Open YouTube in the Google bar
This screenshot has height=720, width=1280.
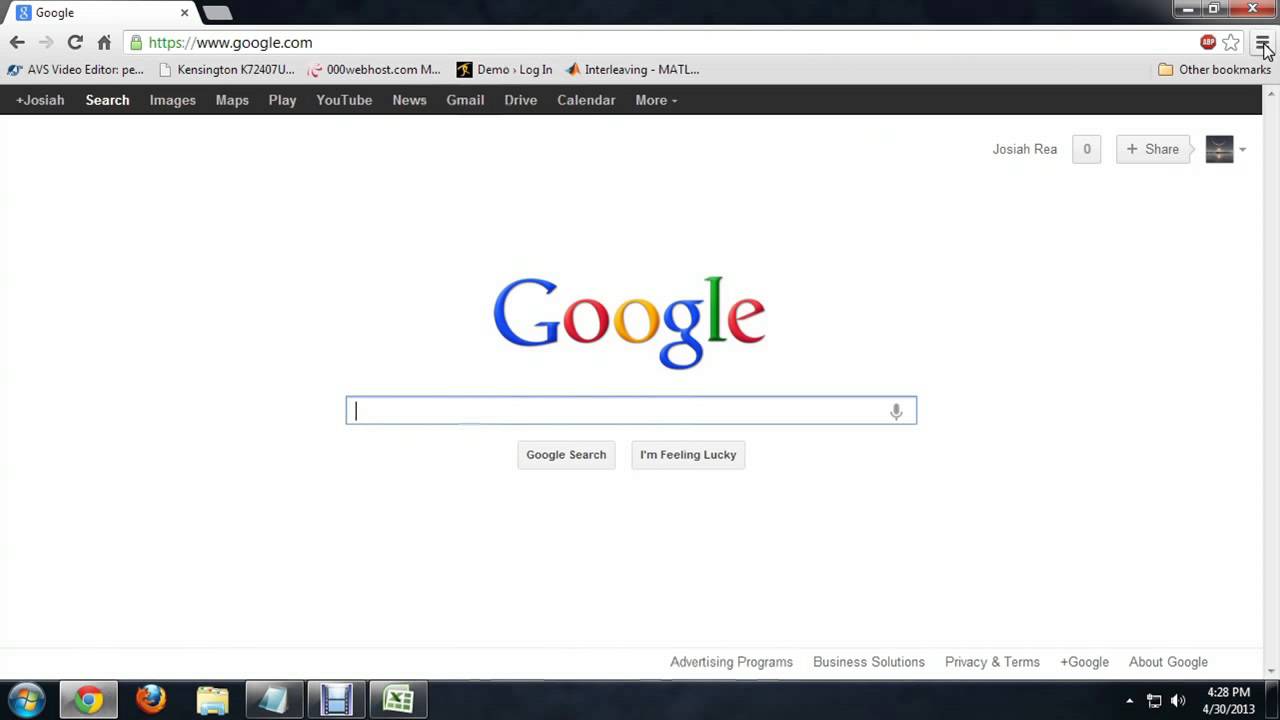[x=344, y=100]
